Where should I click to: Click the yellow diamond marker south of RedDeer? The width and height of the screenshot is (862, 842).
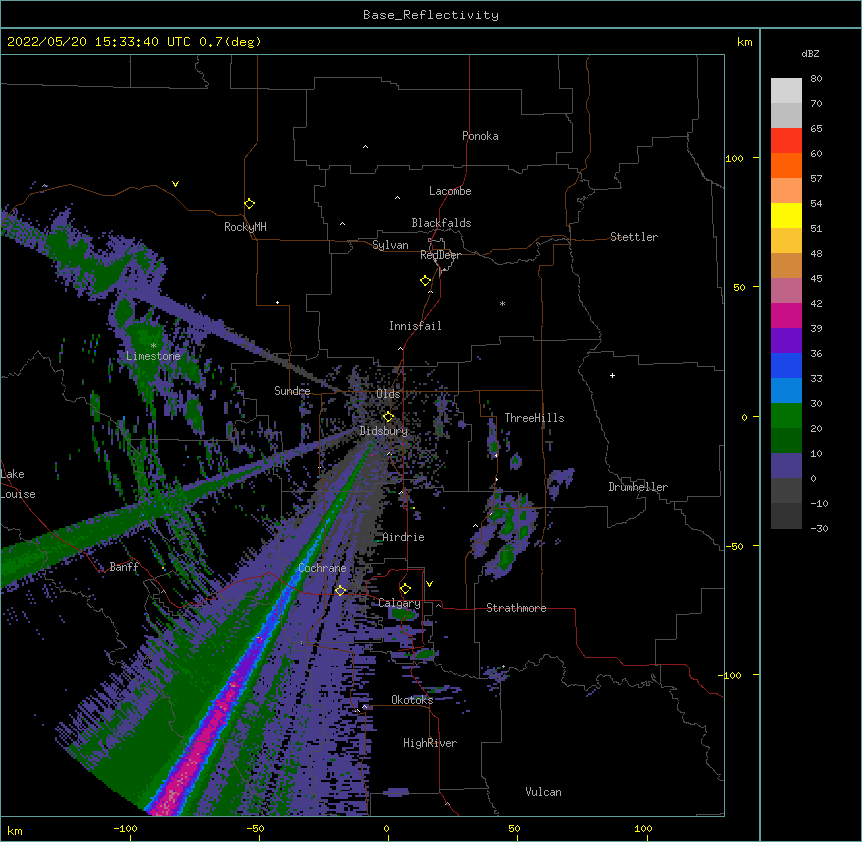(425, 281)
